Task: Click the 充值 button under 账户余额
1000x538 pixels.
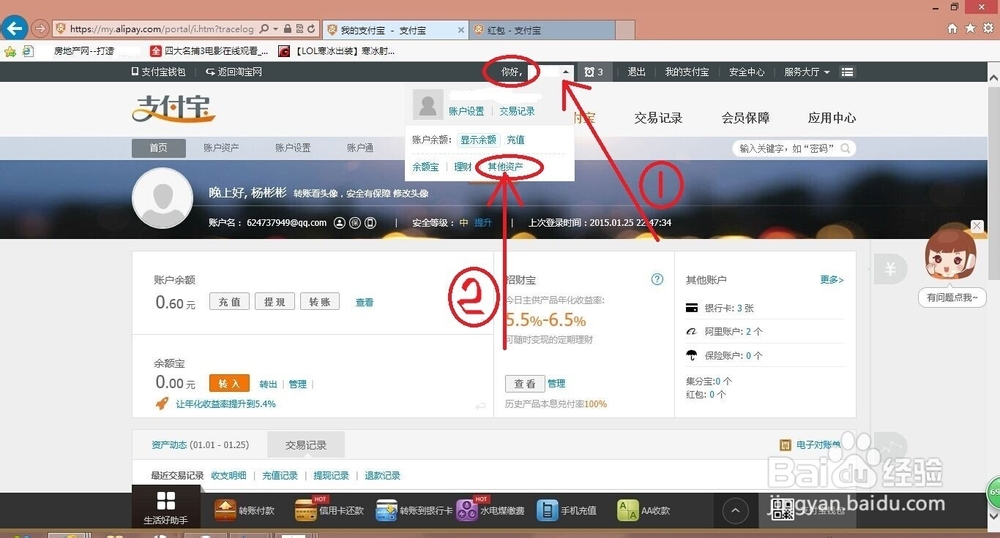Action: coord(230,302)
